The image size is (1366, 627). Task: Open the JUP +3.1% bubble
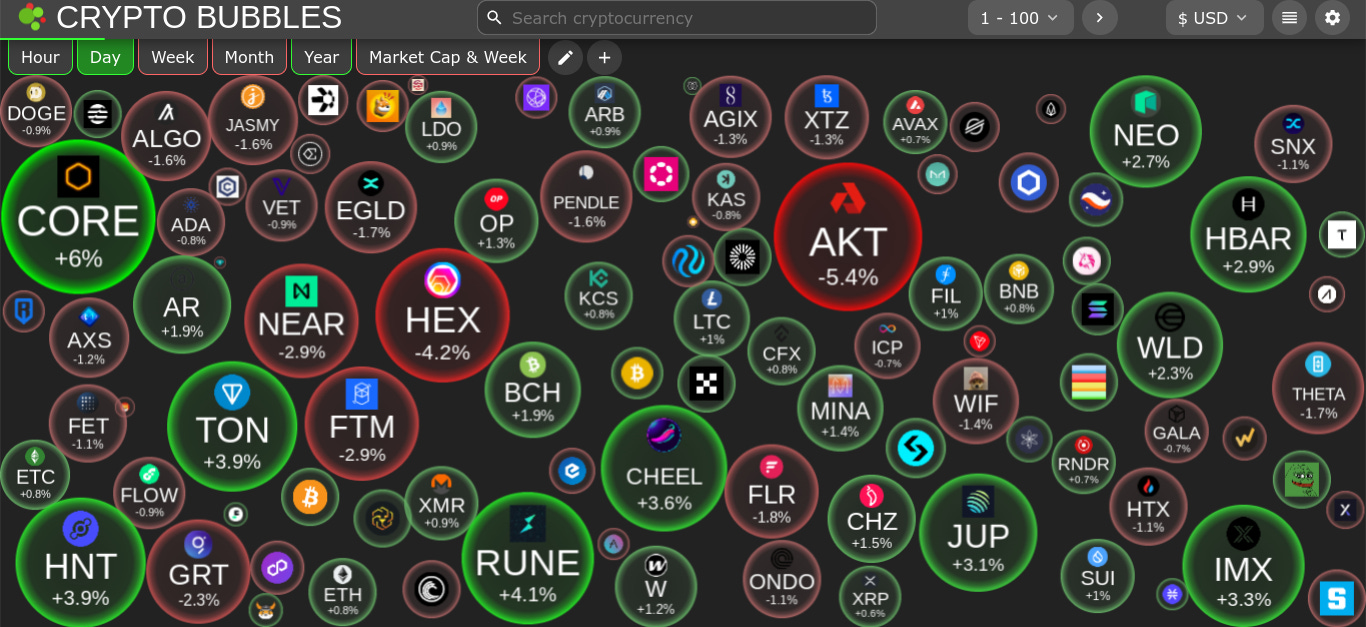978,532
